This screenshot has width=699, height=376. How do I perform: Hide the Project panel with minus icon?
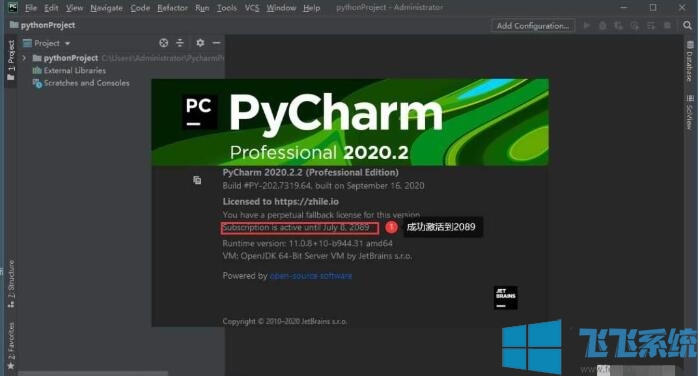point(217,43)
